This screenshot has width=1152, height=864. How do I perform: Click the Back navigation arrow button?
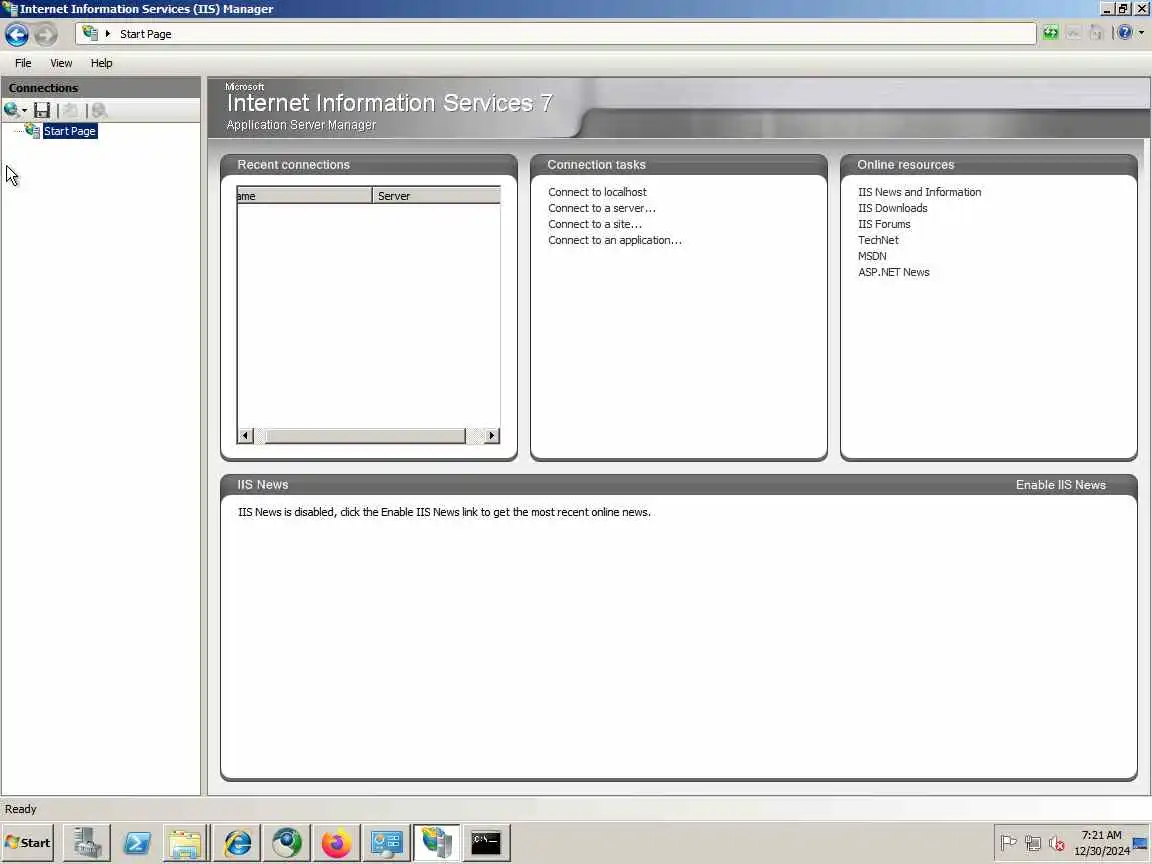(x=17, y=34)
